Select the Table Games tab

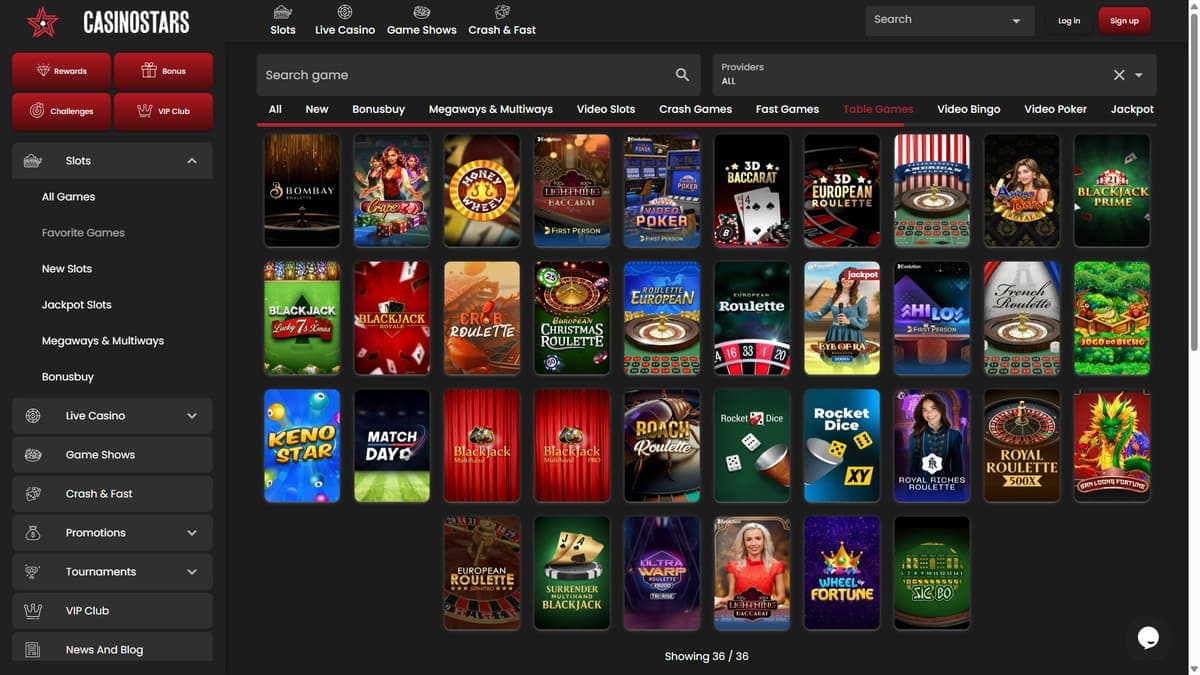pos(878,109)
